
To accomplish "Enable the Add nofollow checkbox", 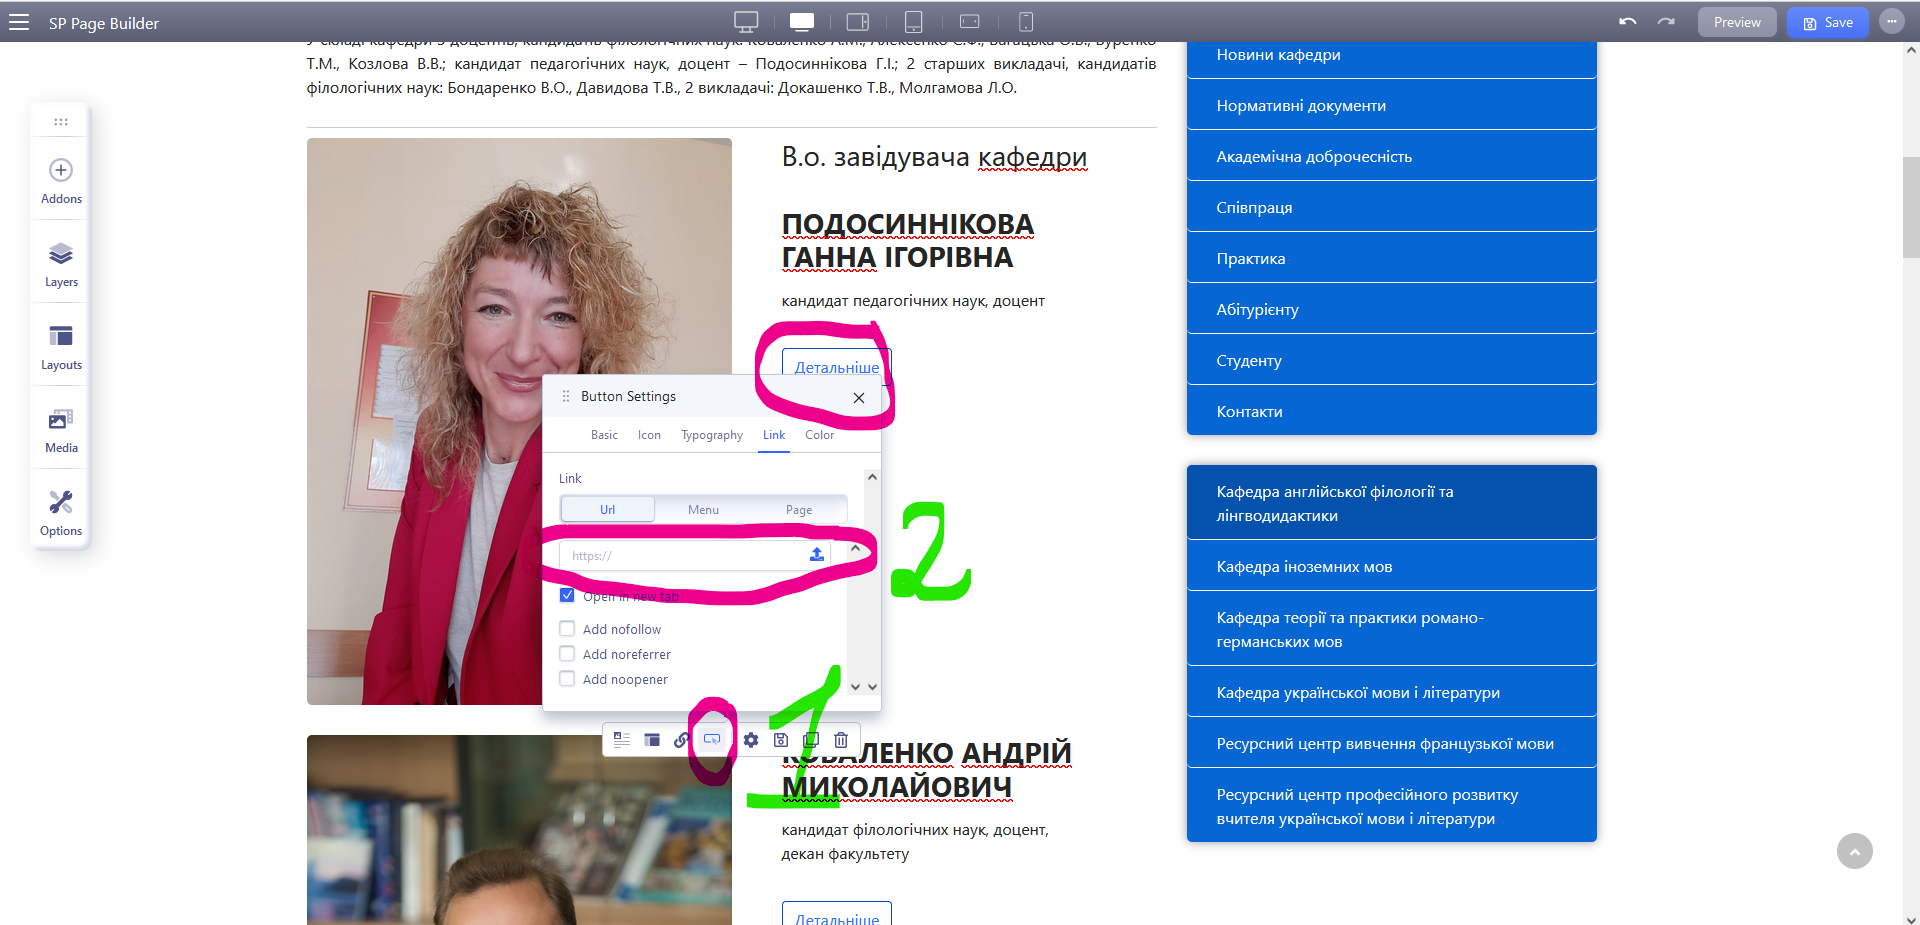I will tap(567, 629).
